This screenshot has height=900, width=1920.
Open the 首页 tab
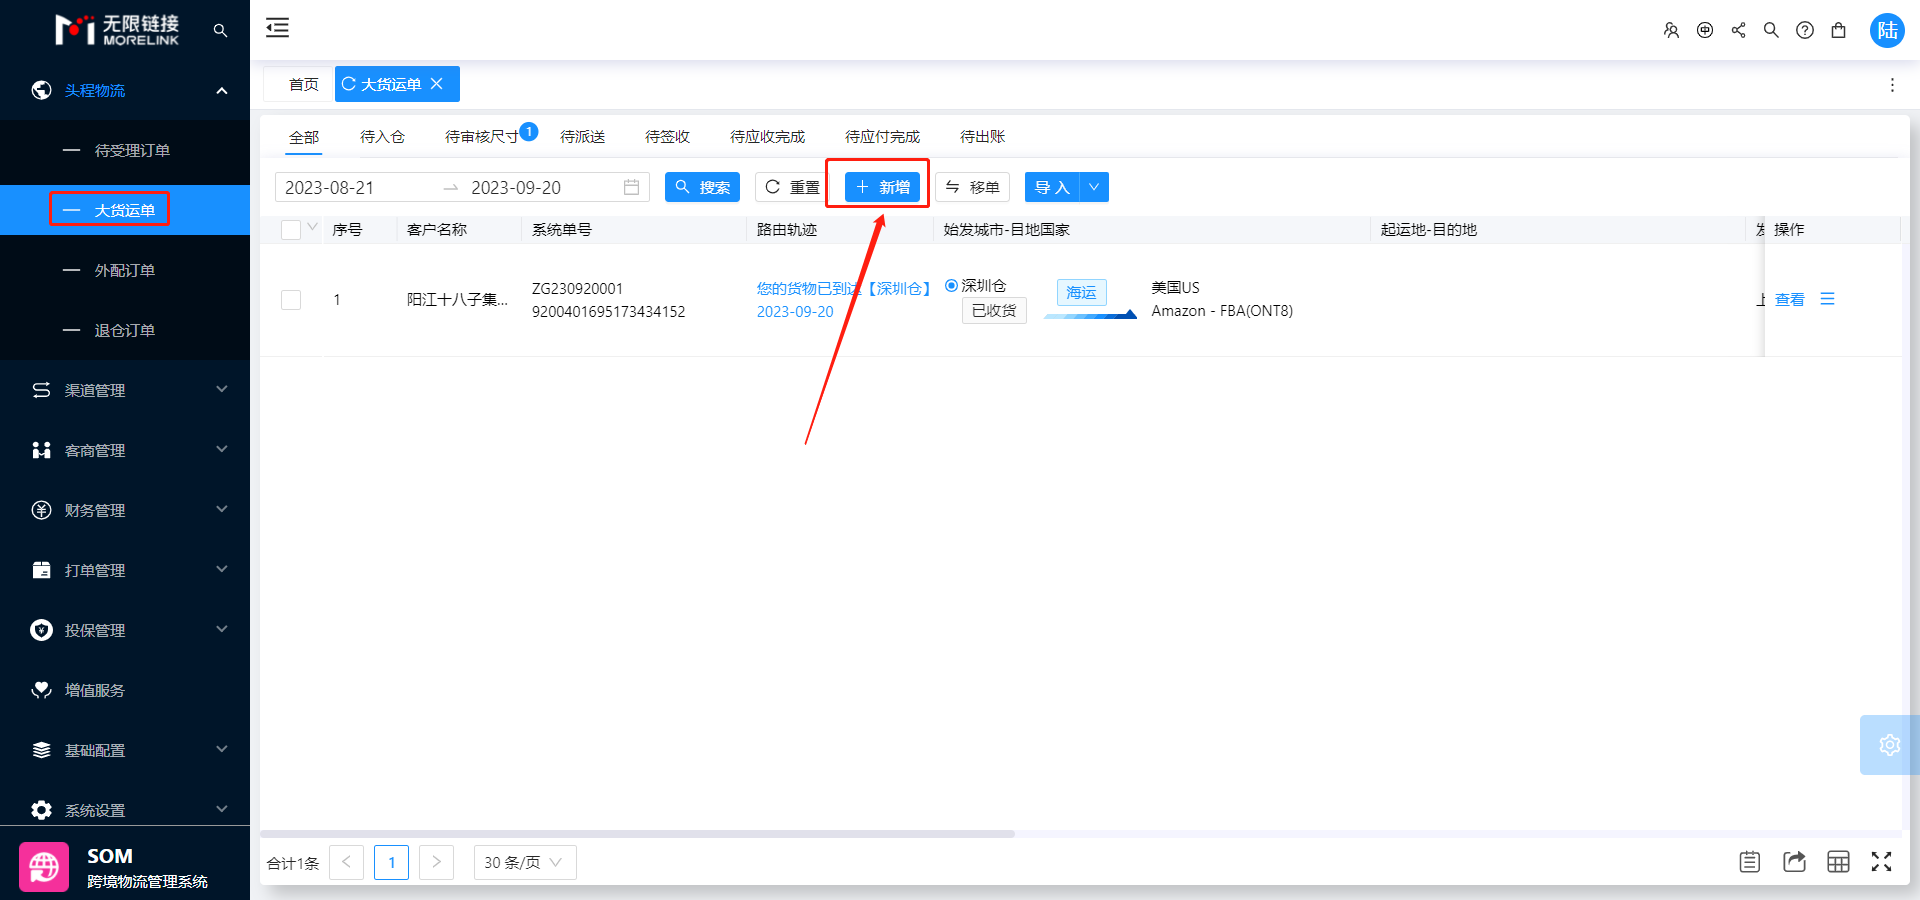pos(304,84)
